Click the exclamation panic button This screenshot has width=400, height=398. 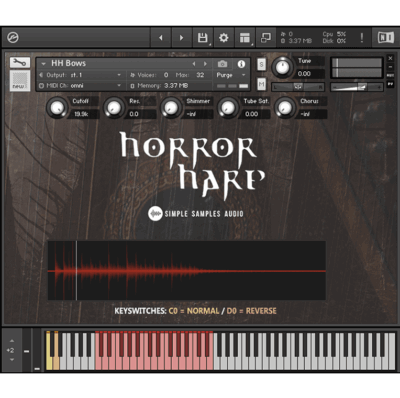click(x=362, y=38)
